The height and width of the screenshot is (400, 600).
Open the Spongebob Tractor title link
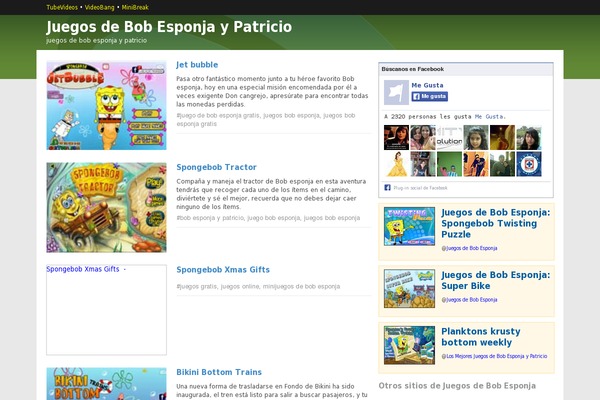pyautogui.click(x=216, y=167)
